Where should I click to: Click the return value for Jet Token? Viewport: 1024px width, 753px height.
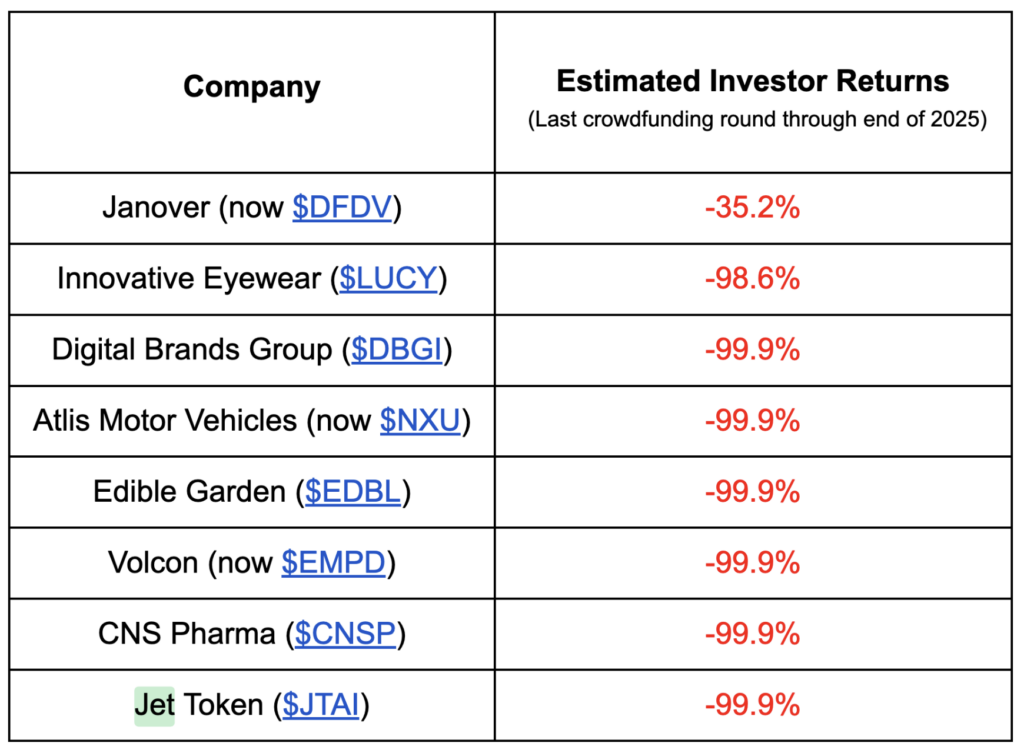click(x=752, y=705)
